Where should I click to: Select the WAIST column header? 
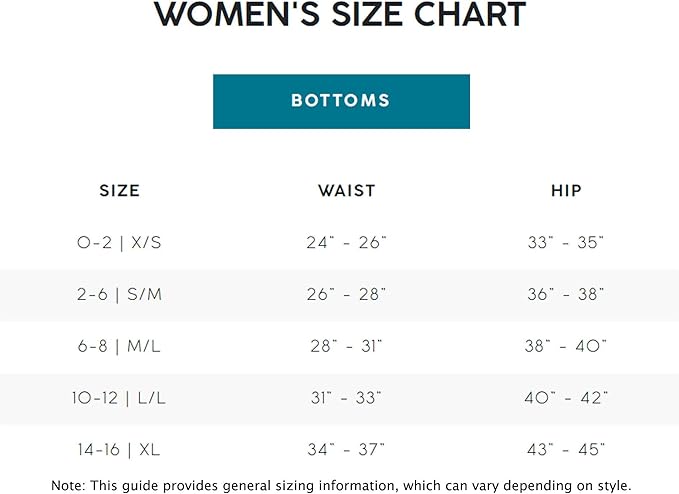pyautogui.click(x=346, y=190)
